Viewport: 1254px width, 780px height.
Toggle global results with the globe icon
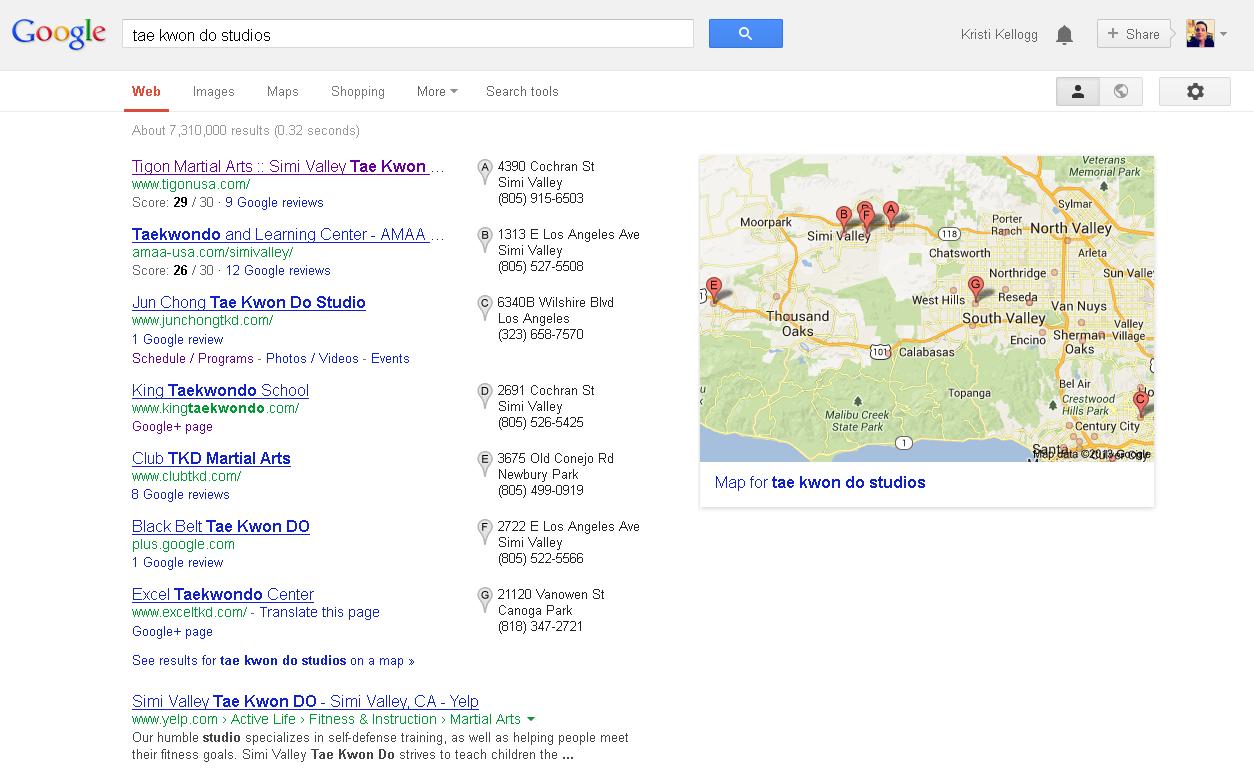click(x=1121, y=91)
